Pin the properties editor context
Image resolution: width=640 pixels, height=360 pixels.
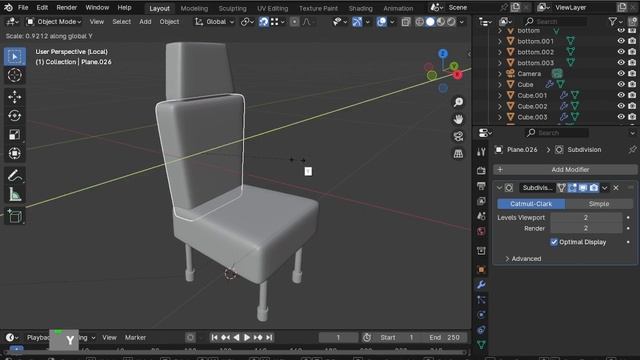(632, 149)
